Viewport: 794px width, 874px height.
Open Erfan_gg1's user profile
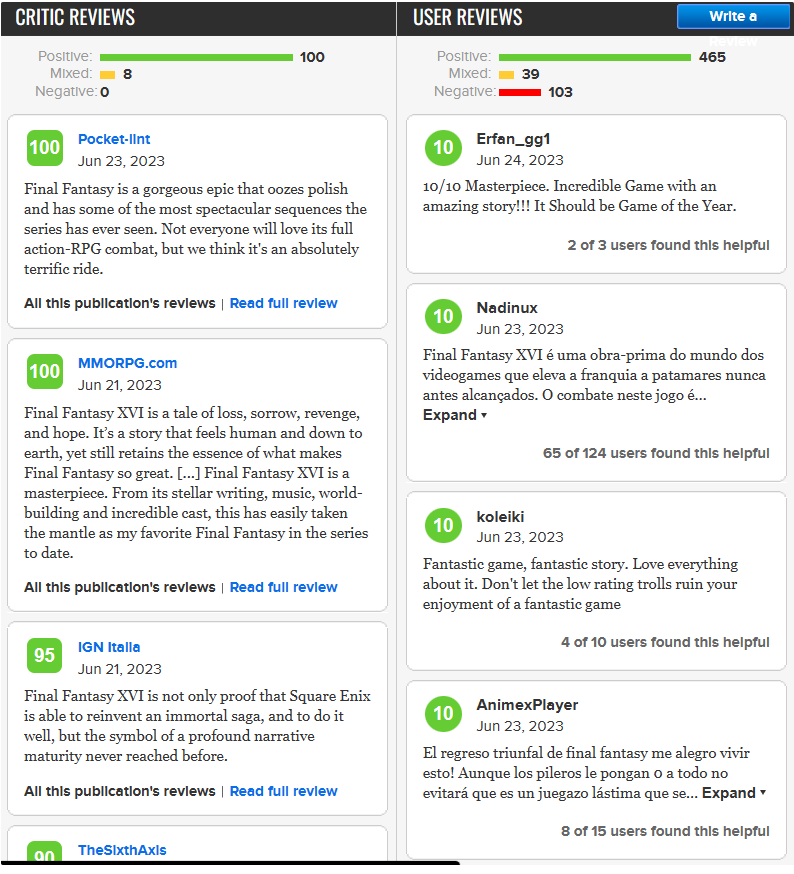click(x=513, y=139)
